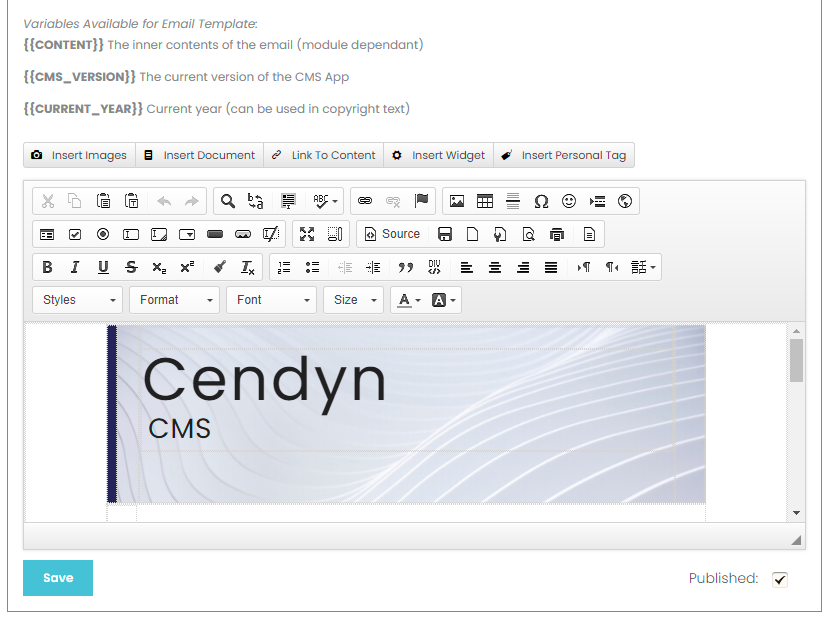Toggle Strikethrough formatting
Screen dimensions: 832x618
[x=131, y=267]
